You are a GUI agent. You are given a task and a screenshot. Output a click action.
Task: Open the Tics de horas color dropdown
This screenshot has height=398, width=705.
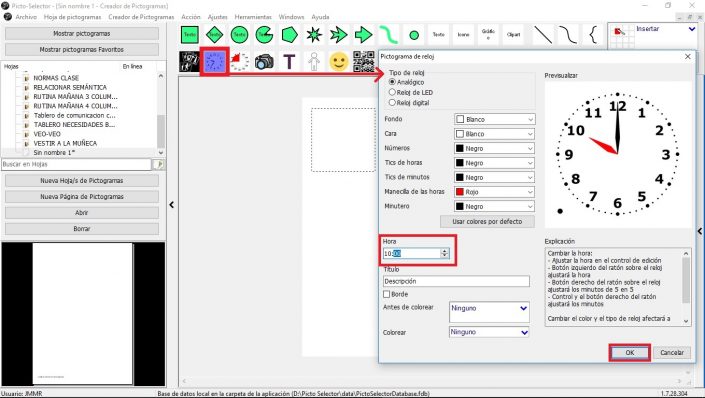495,163
